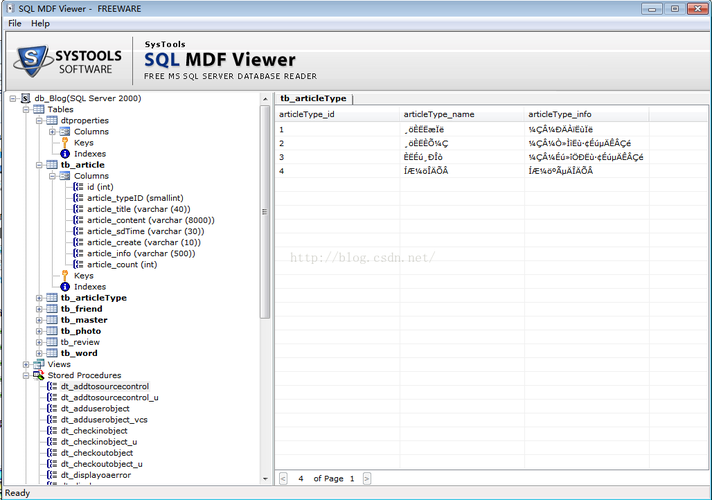Click the tb_photo table icon
712x500 pixels.
[52, 331]
